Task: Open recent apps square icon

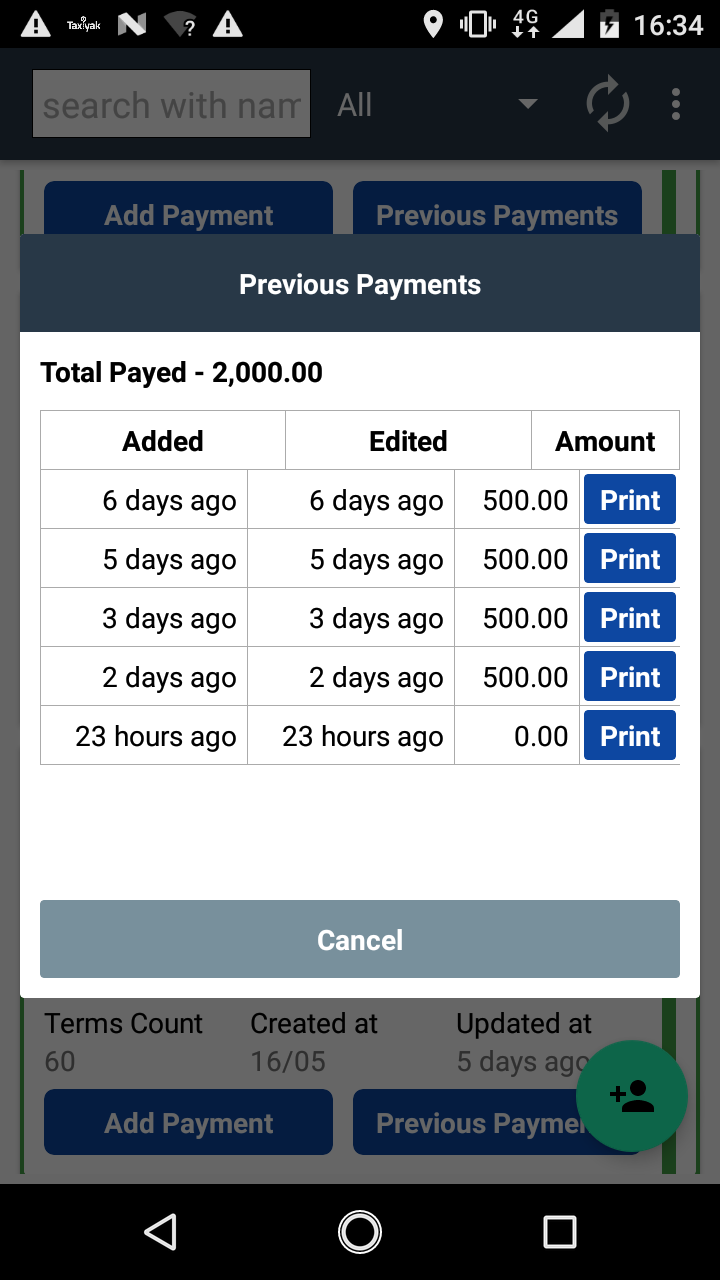Action: tap(559, 1232)
